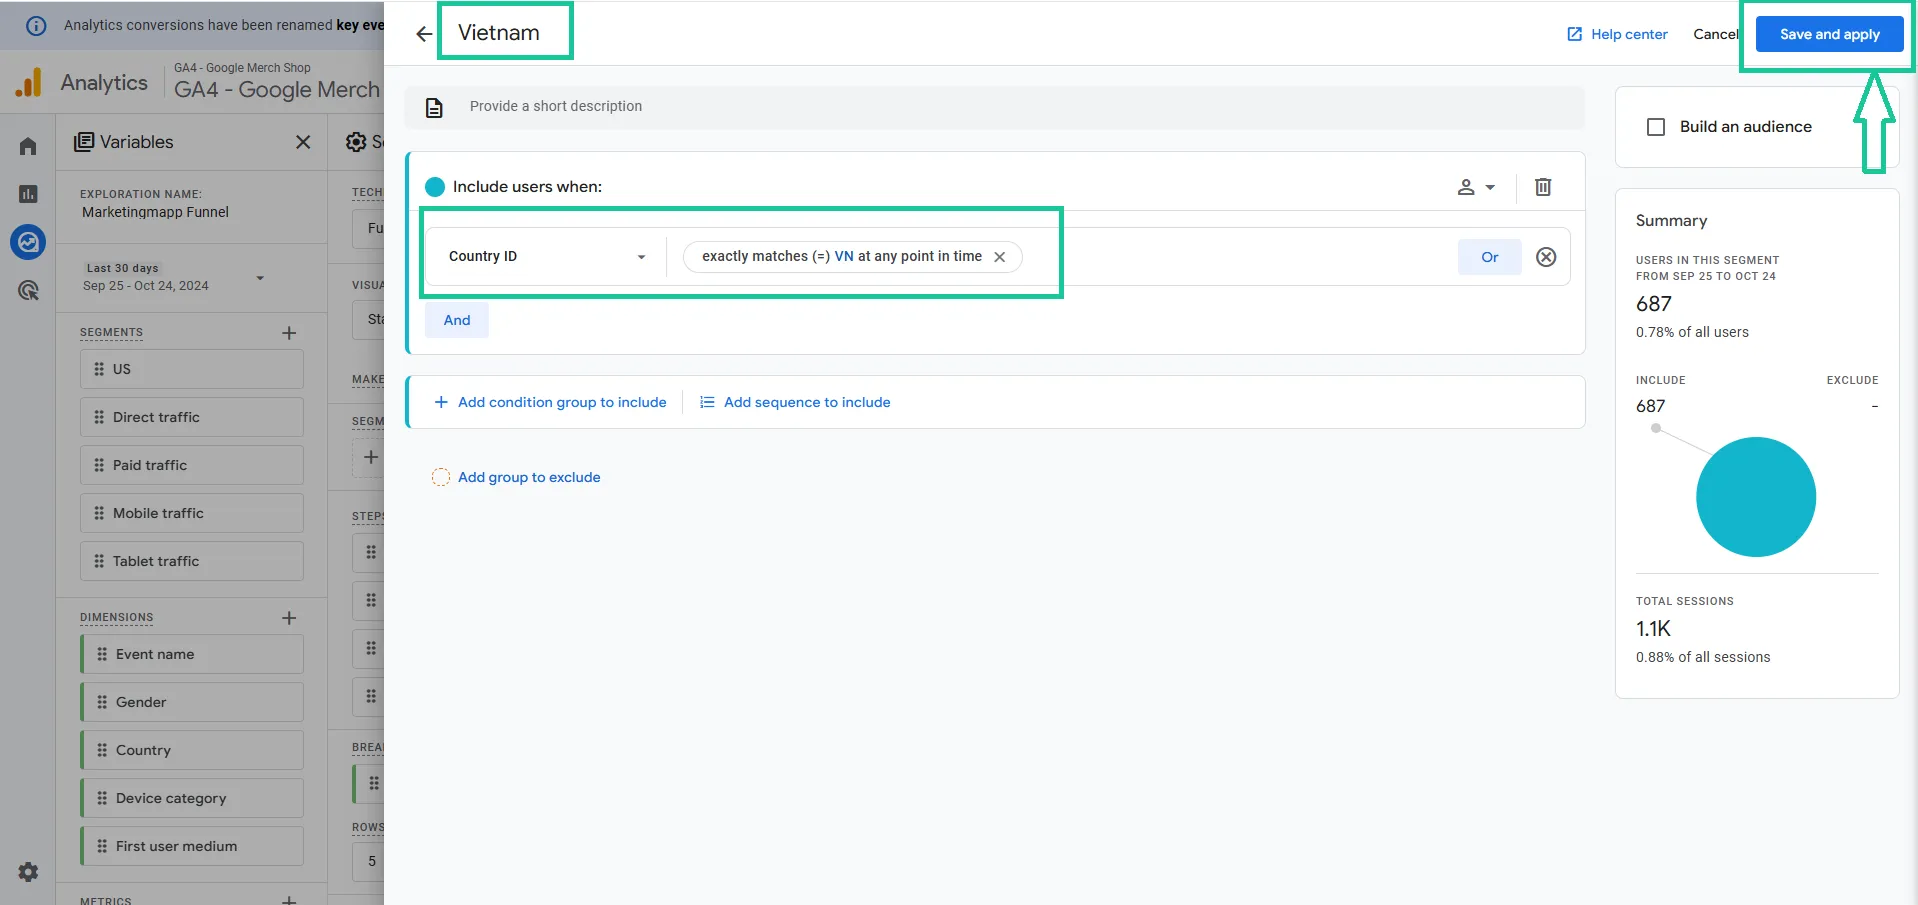
Task: Delete the condition group with trash icon
Action: [1543, 187]
